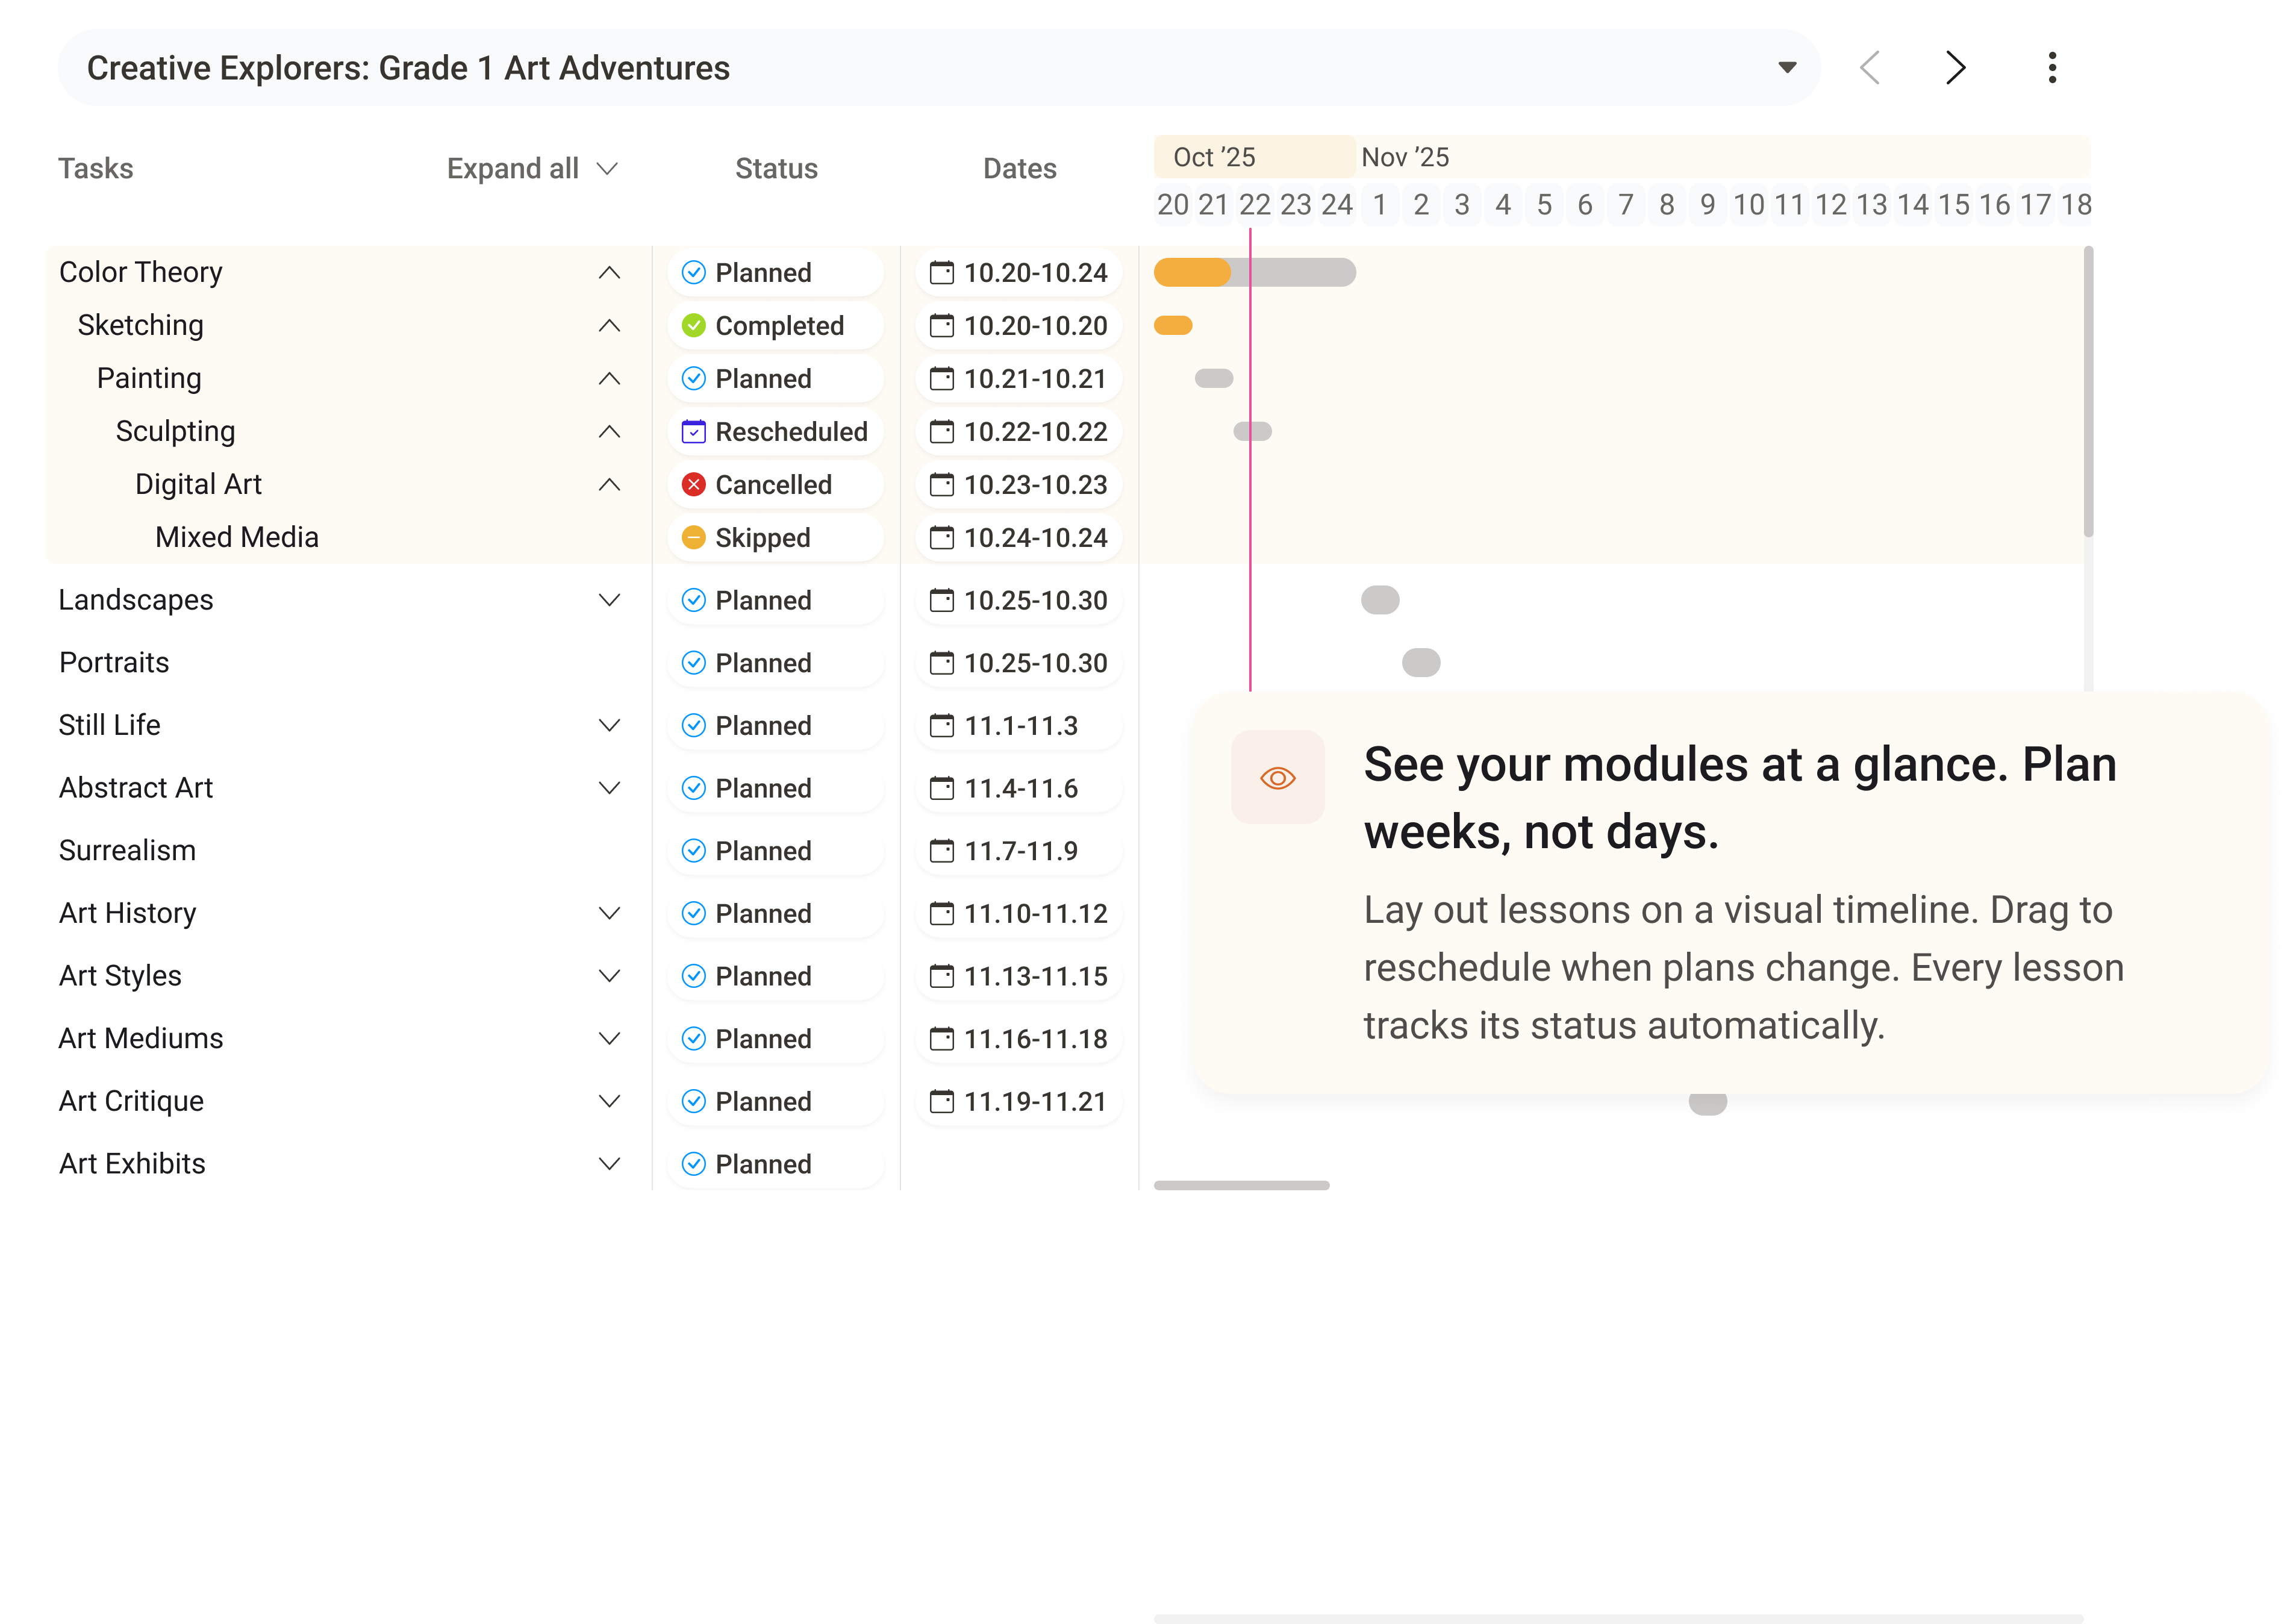2296x1624 pixels.
Task: Click calendar icon for Art Mediums dates
Action: [x=941, y=1038]
